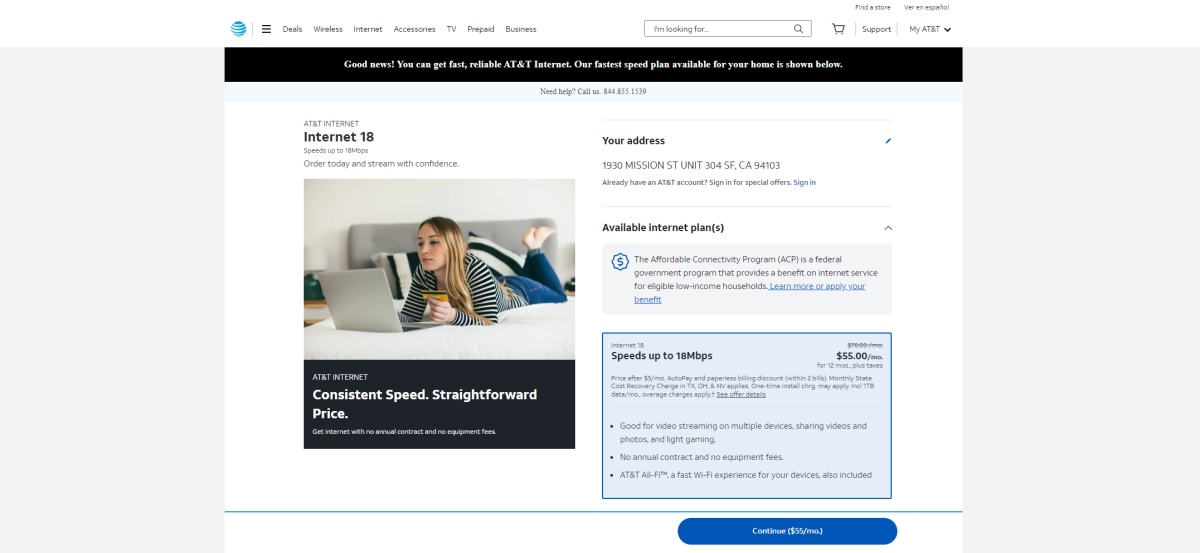
Task: Click the 844.855.1539 help phone number
Action: [625, 92]
